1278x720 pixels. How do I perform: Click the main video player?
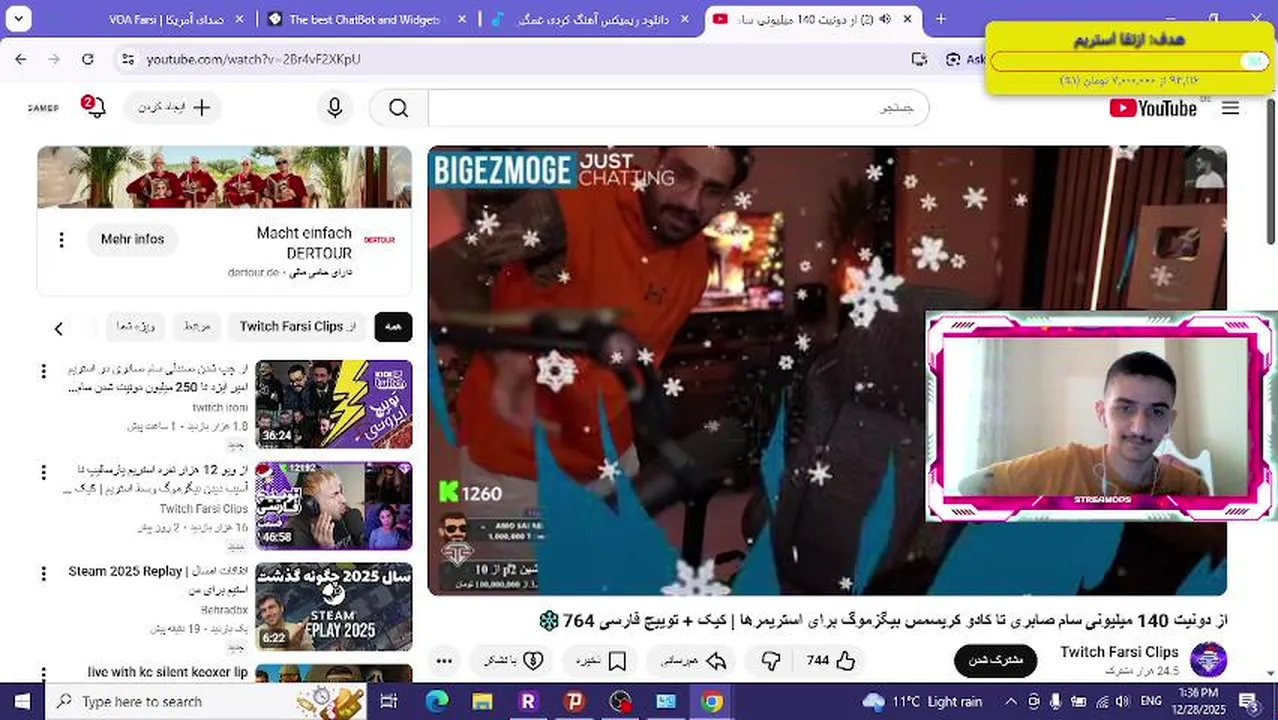(827, 371)
